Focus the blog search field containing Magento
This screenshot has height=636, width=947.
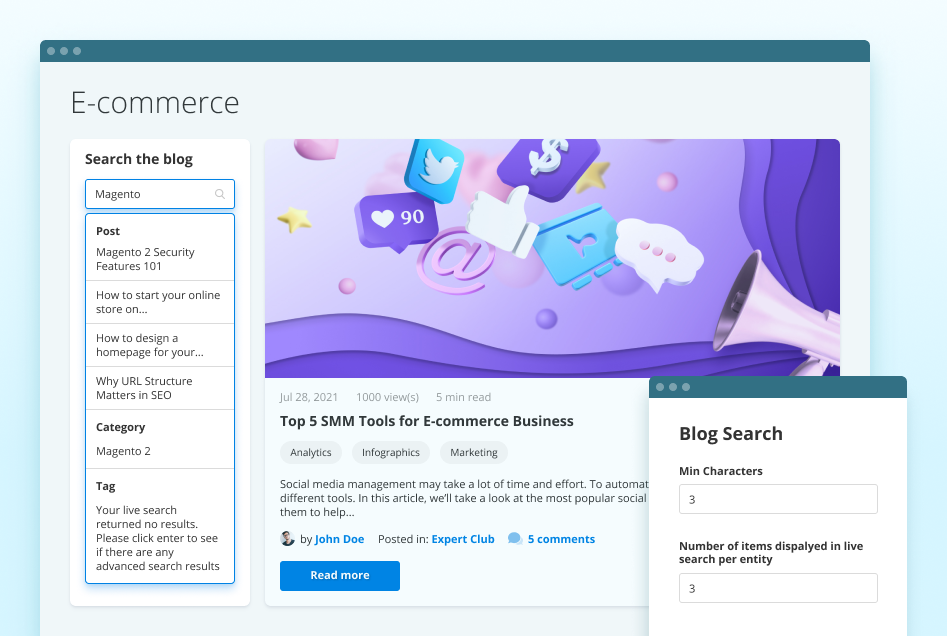[x=150, y=194]
